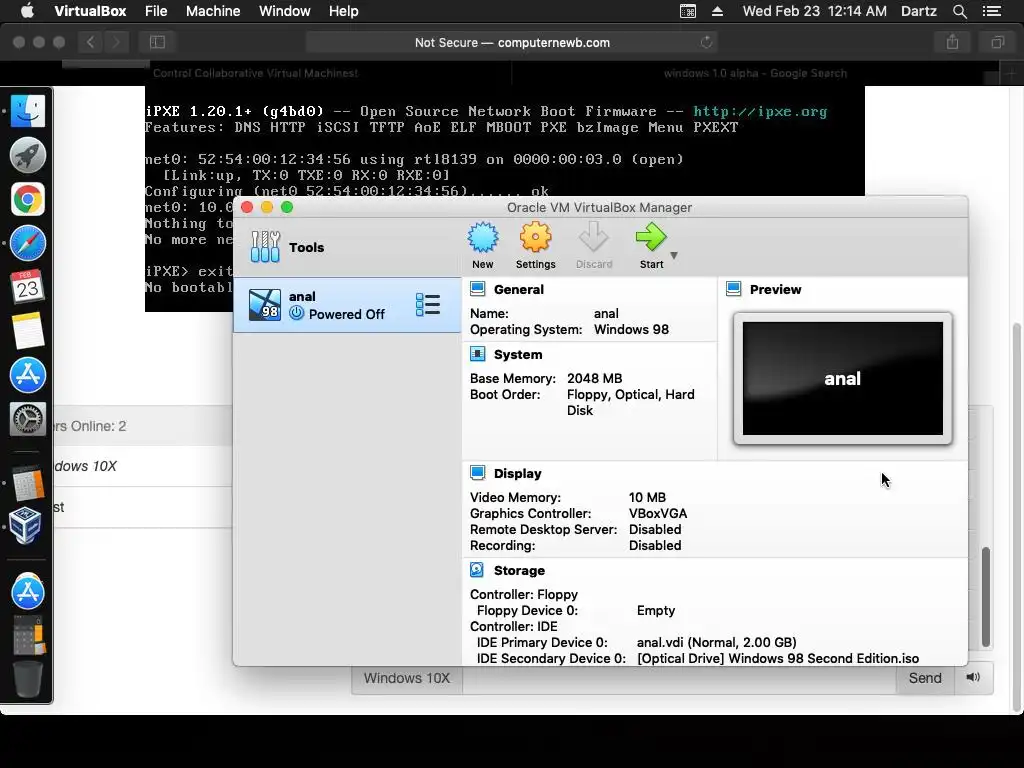The image size is (1024, 768).
Task: Click the chat message input field
Action: point(679,678)
